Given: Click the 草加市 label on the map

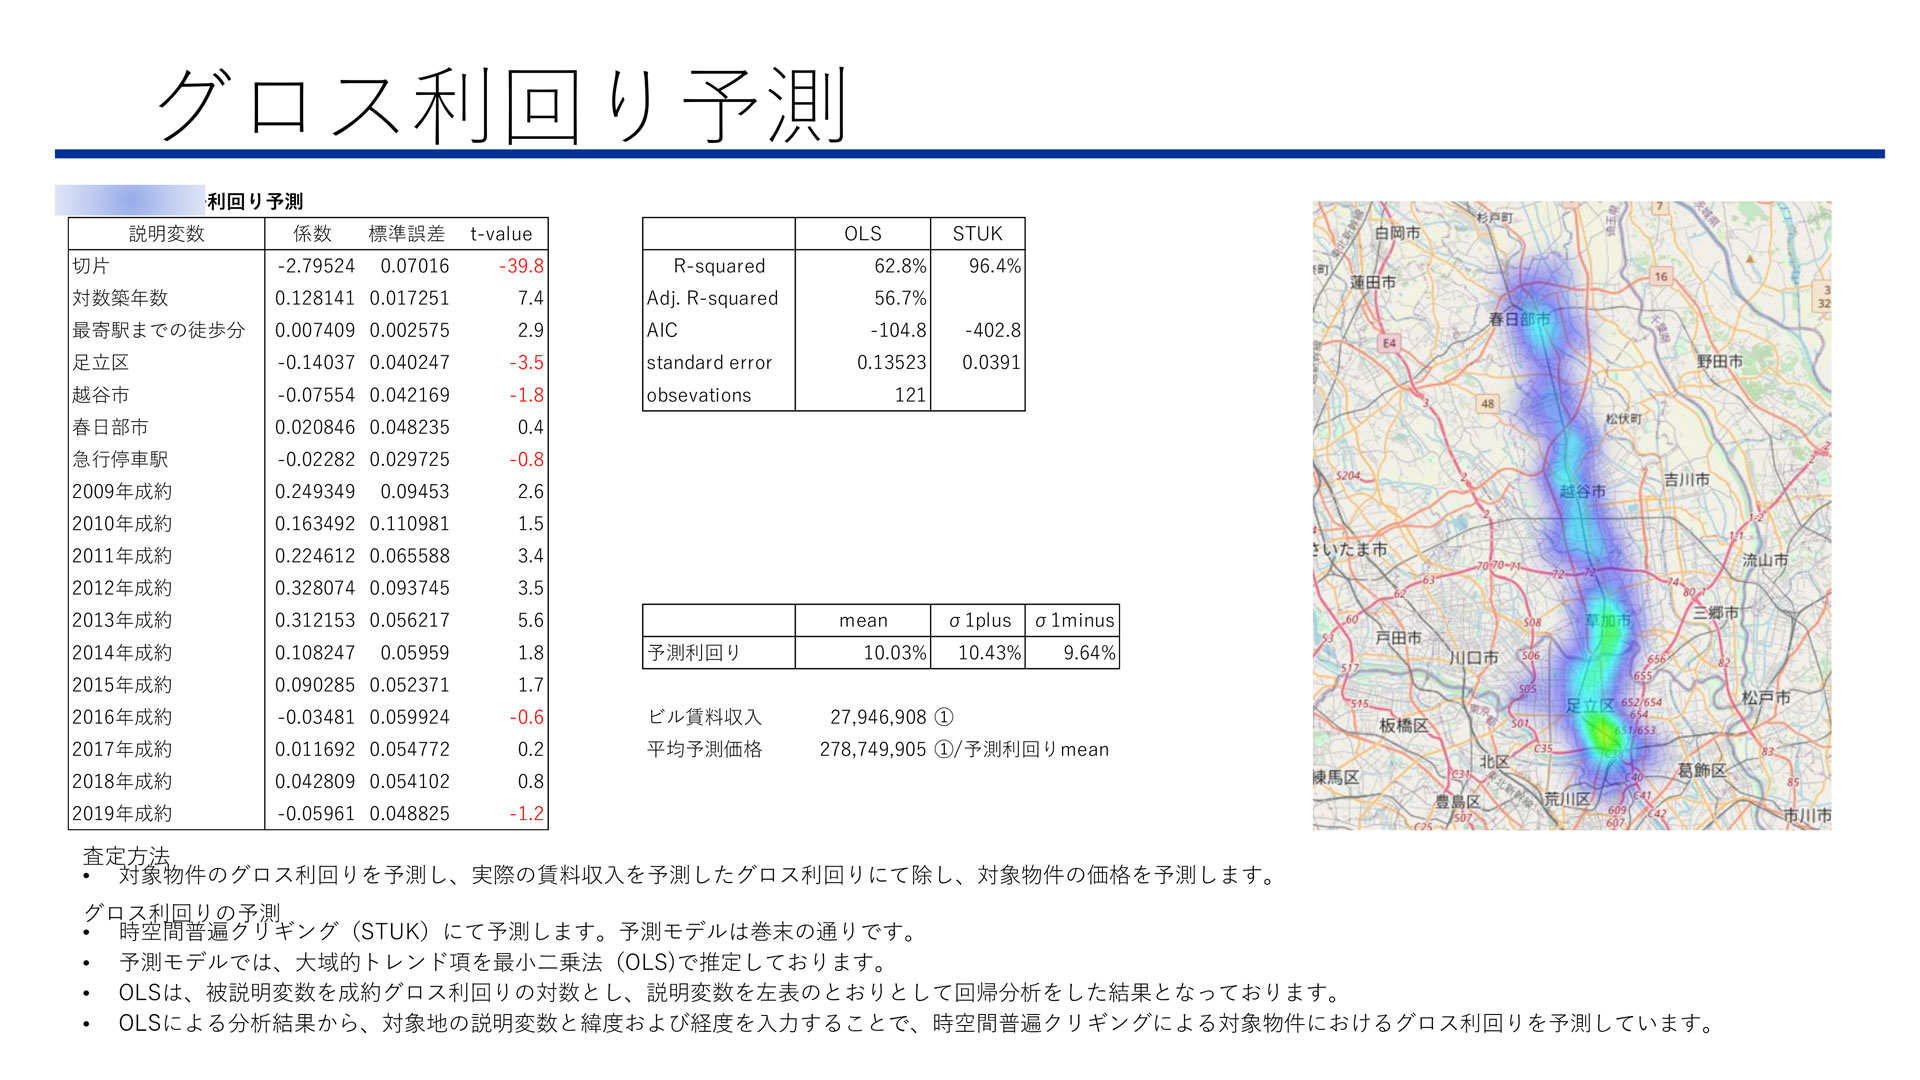Looking at the screenshot, I should 1608,620.
